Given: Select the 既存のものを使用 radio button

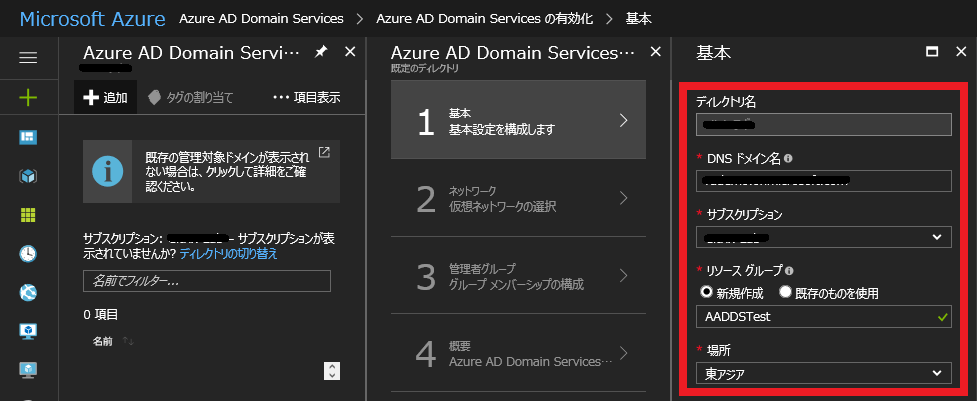Looking at the screenshot, I should (786, 292).
